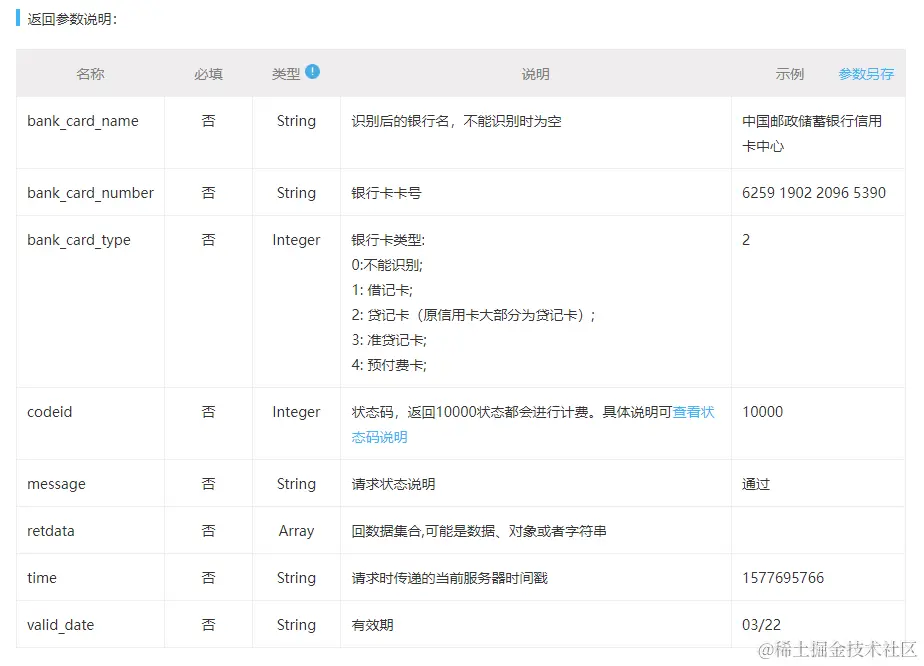Click the 必填 column header
Viewport: 924px width, 666px height.
click(x=208, y=73)
